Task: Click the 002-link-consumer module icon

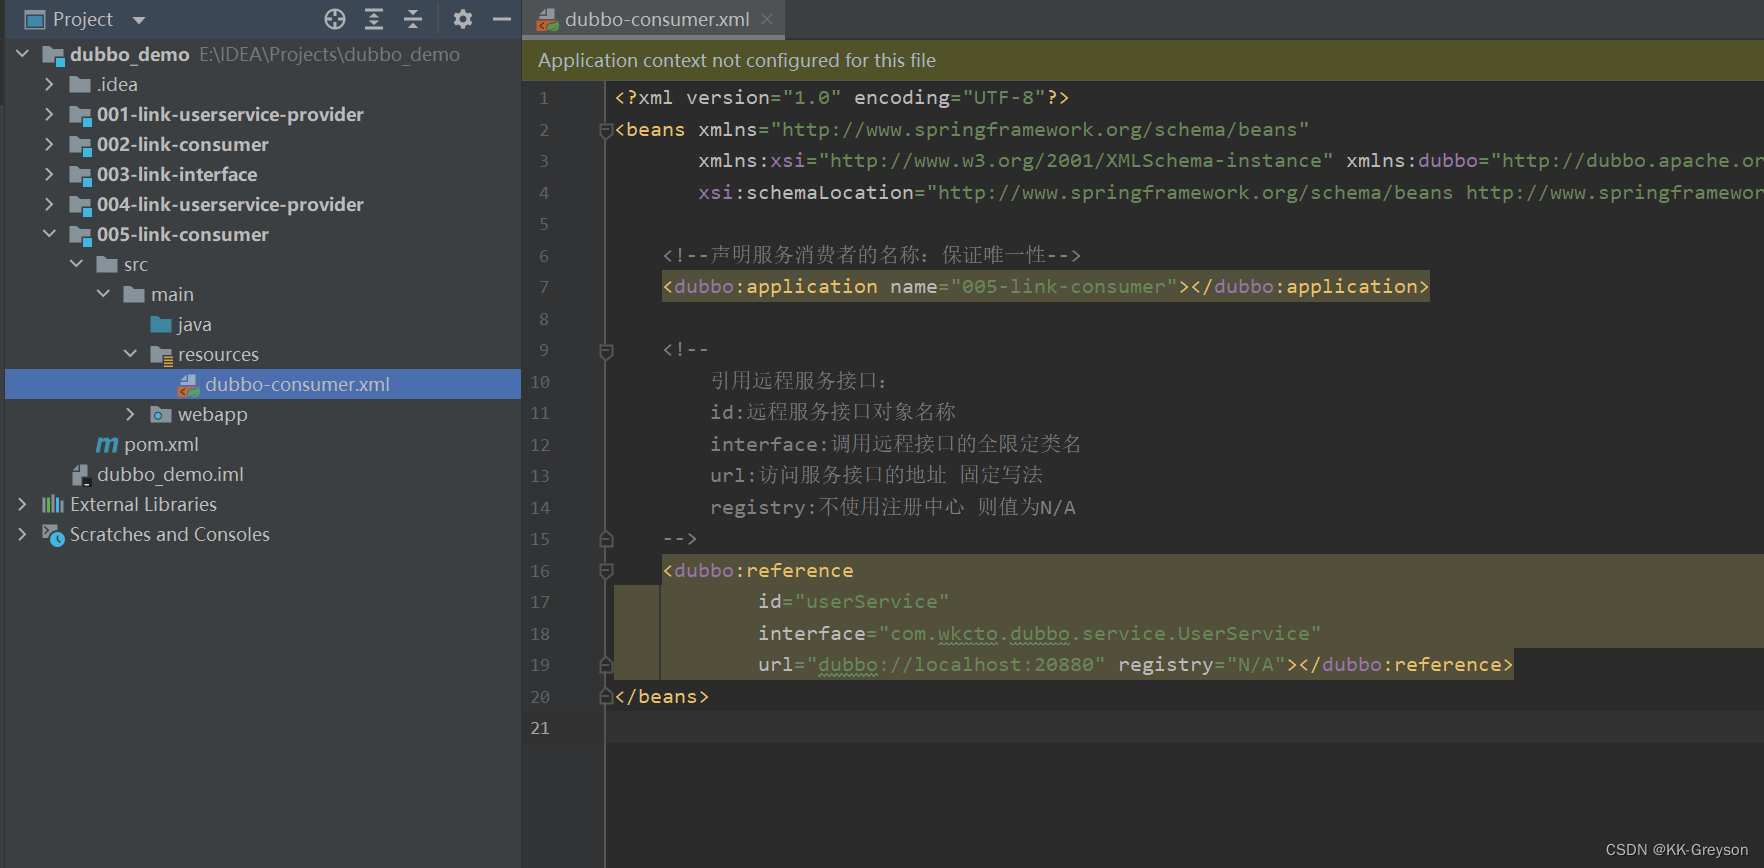Action: click(x=80, y=145)
